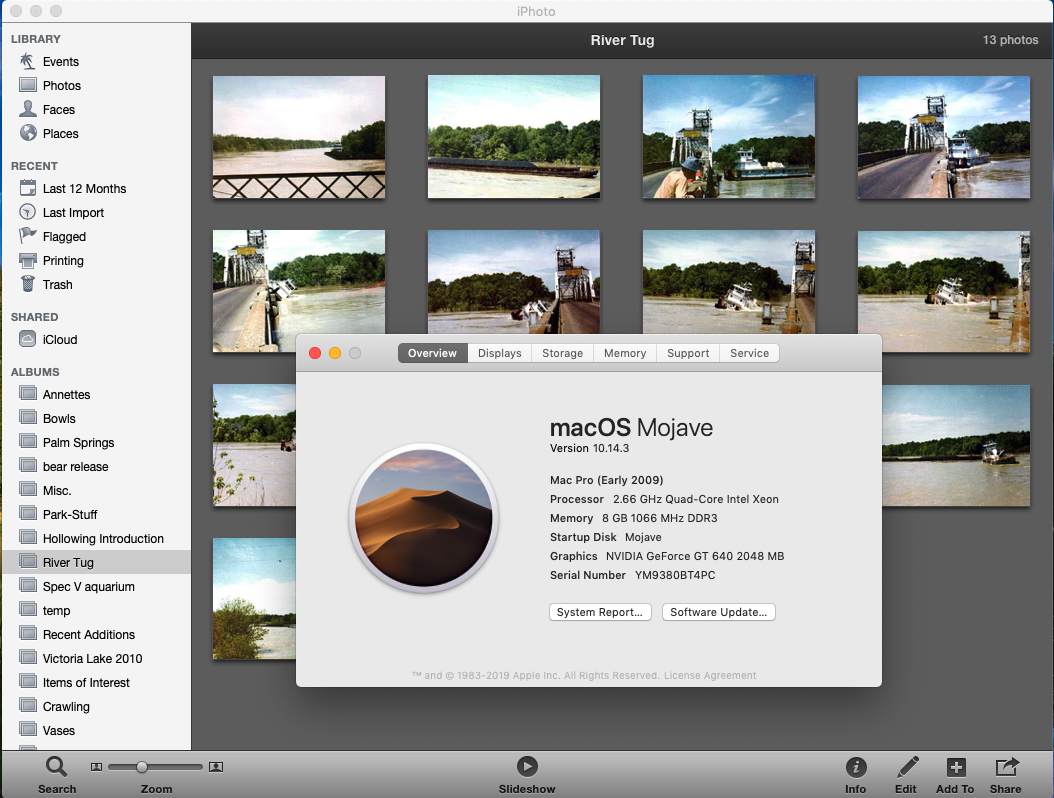Viewport: 1054px width, 798px height.
Task: Switch to the Displays tab
Action: [x=499, y=353]
